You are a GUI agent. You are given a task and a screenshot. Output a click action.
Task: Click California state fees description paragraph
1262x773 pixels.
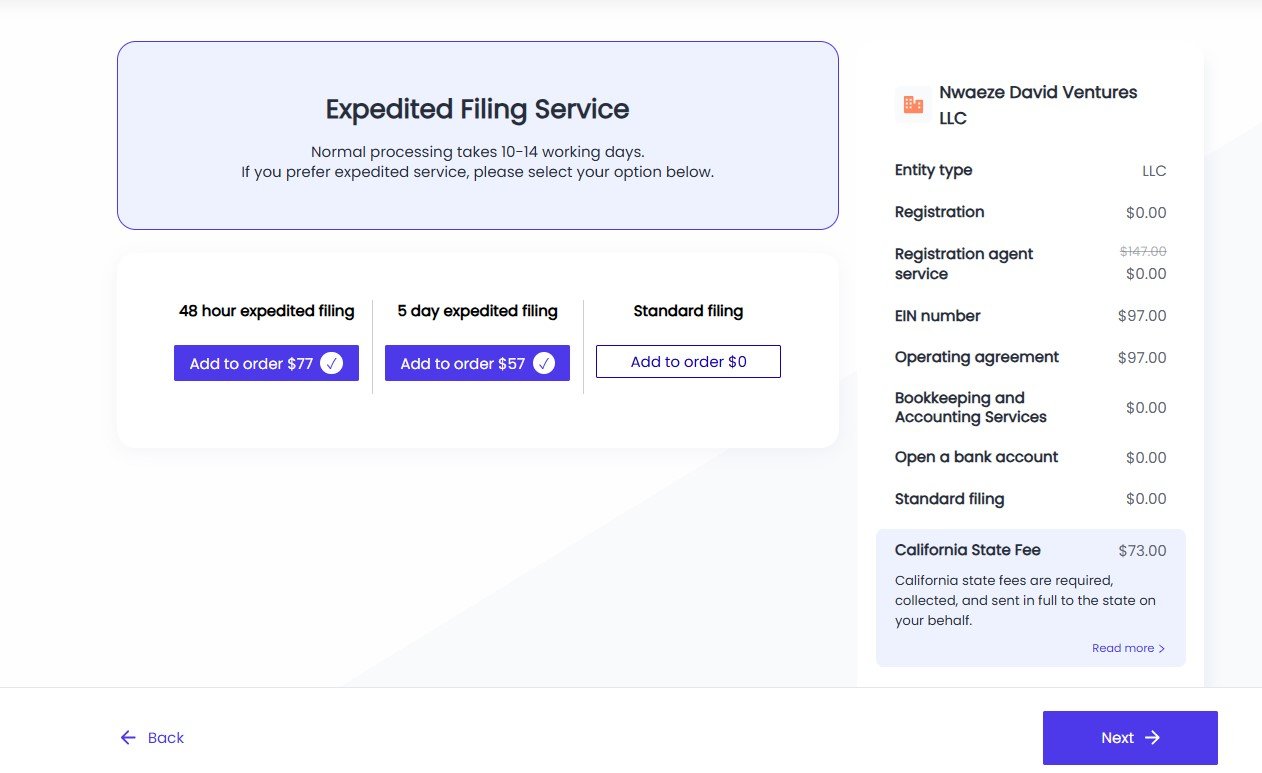[x=1025, y=600]
